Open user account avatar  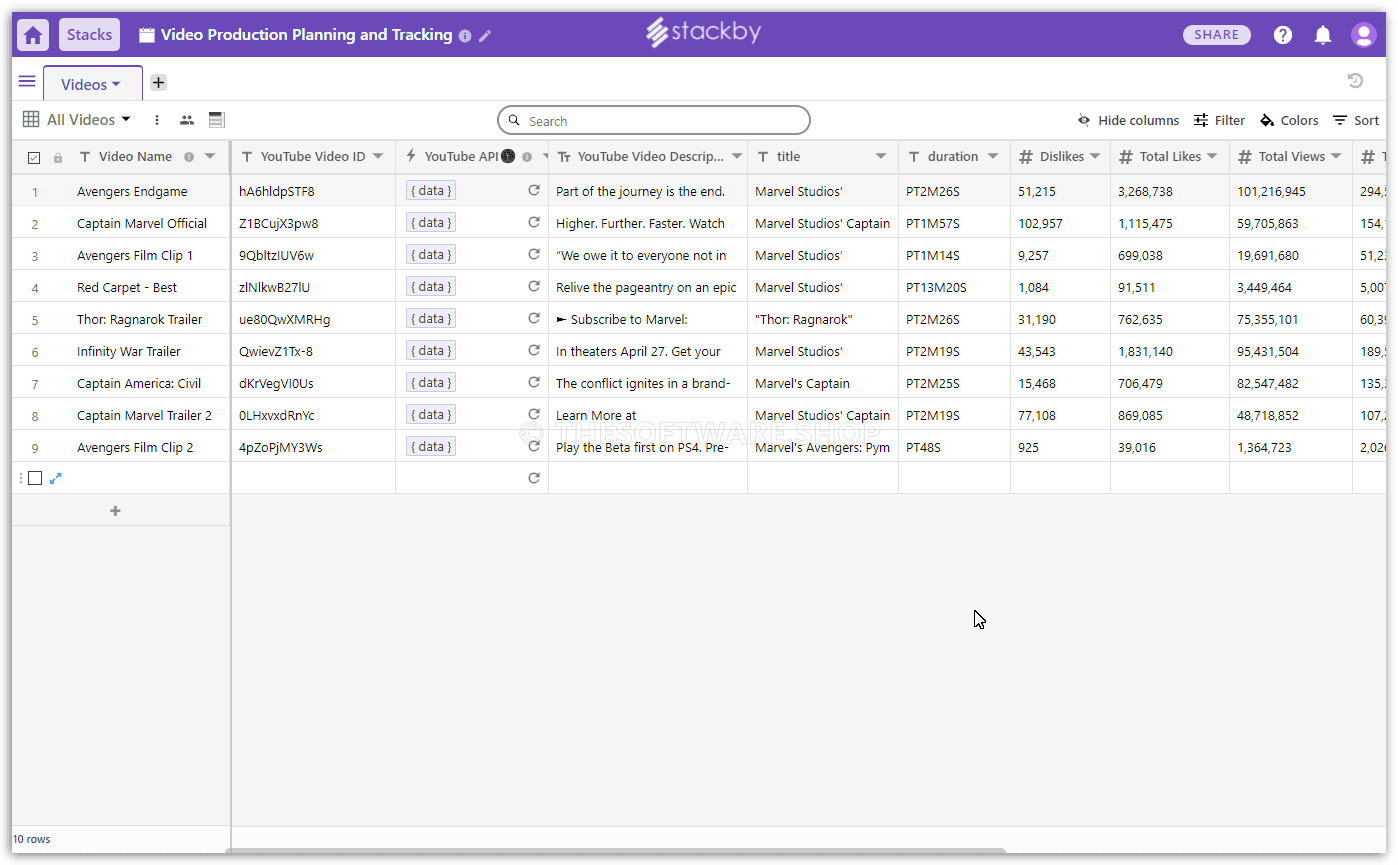click(x=1364, y=35)
